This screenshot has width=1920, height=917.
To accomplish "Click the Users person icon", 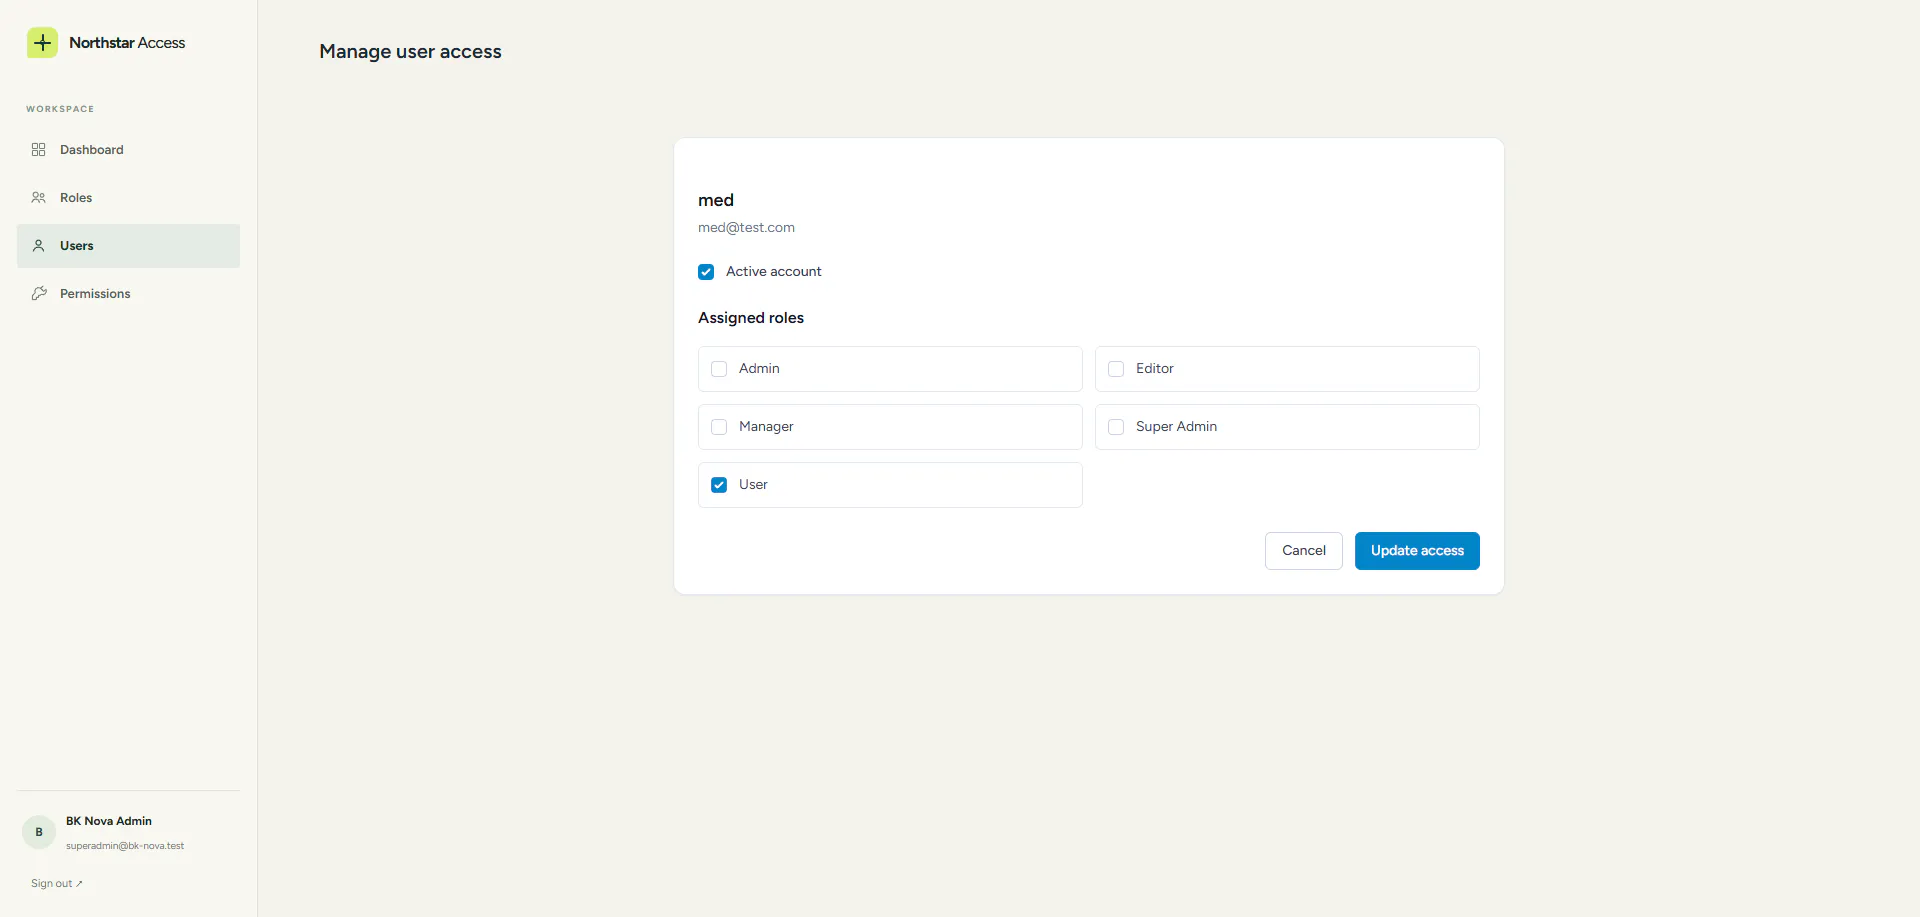I will coord(39,246).
